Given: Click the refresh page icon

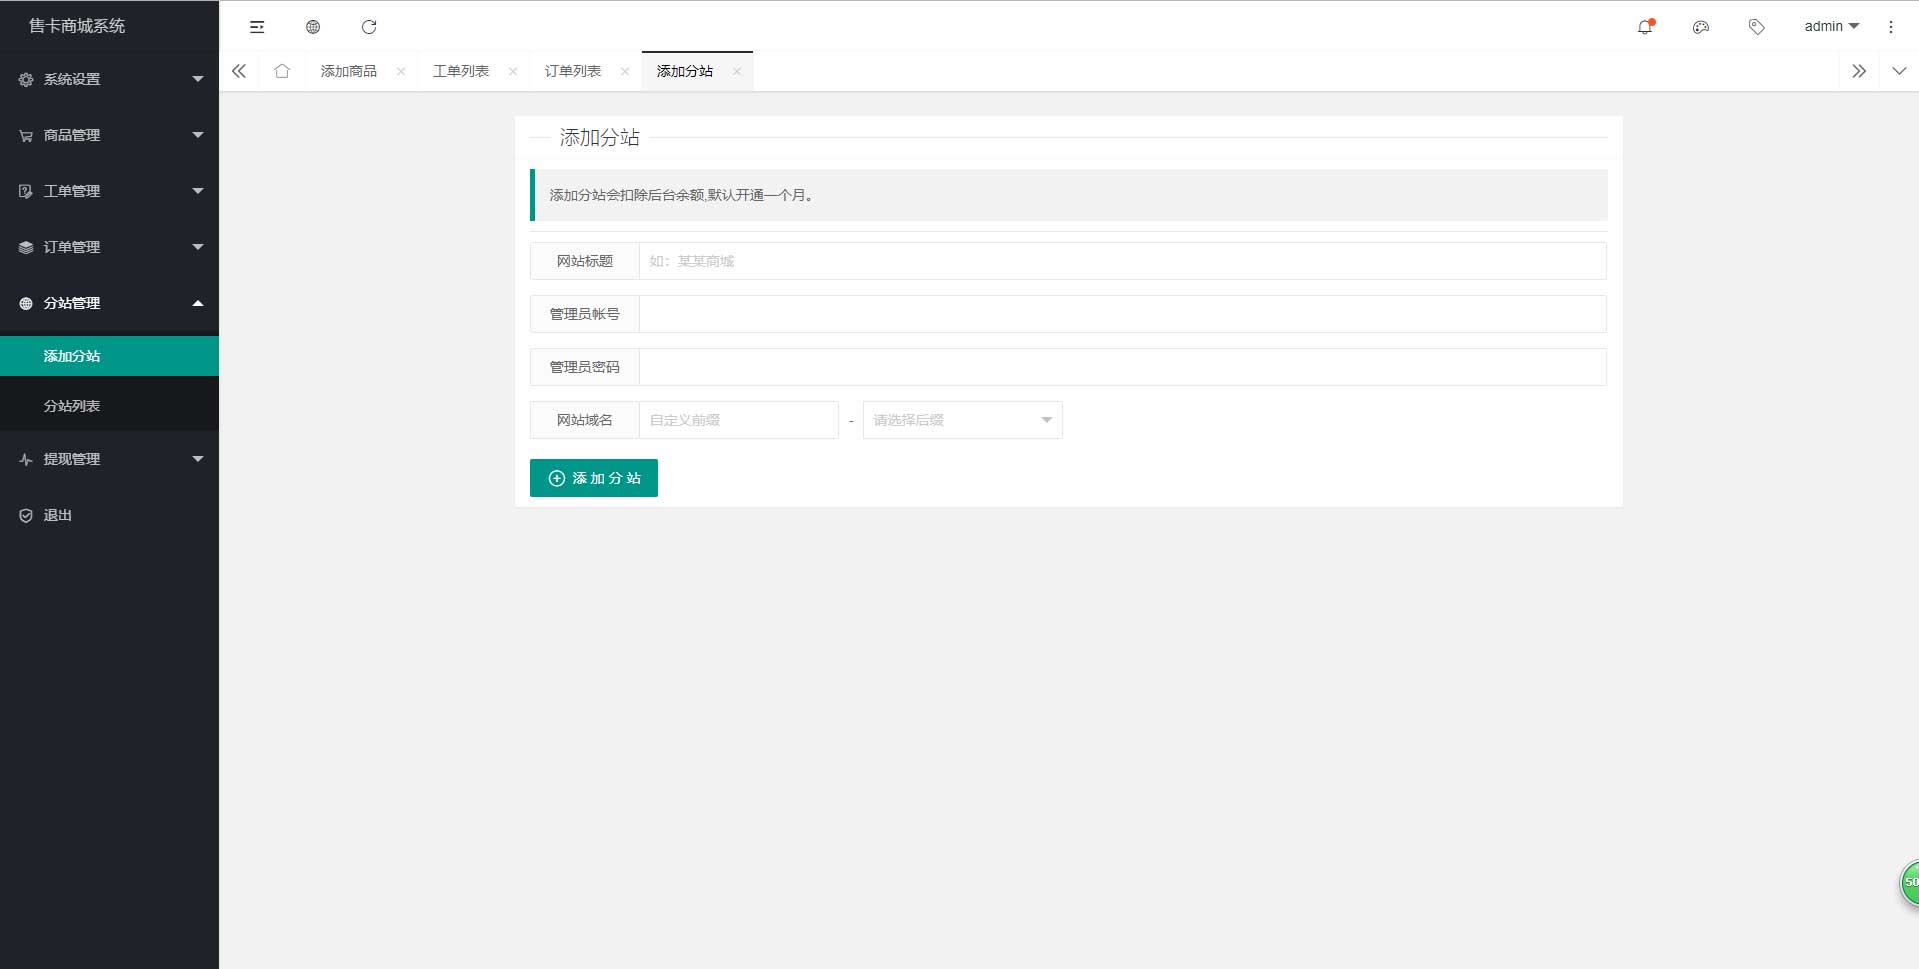Looking at the screenshot, I should [x=369, y=27].
